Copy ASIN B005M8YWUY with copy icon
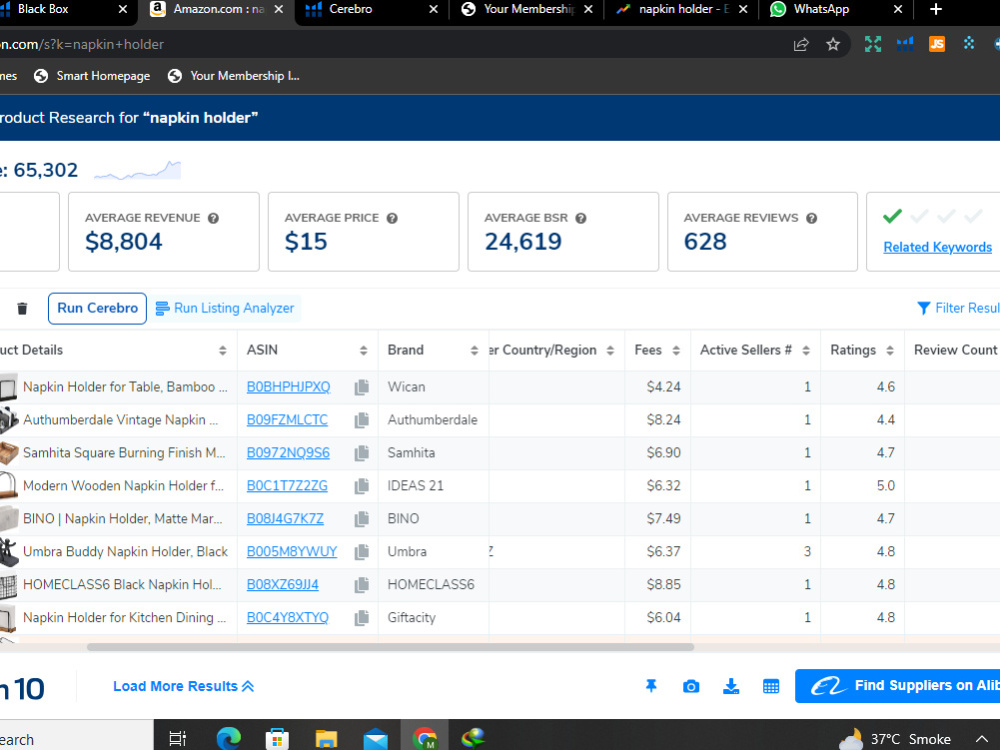 coord(362,552)
